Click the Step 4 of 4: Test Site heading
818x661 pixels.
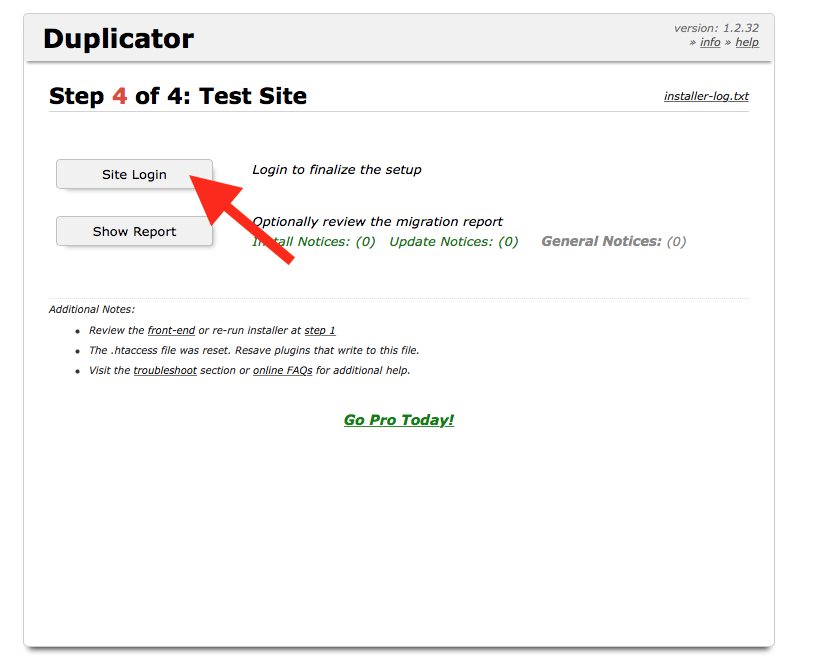(x=178, y=96)
